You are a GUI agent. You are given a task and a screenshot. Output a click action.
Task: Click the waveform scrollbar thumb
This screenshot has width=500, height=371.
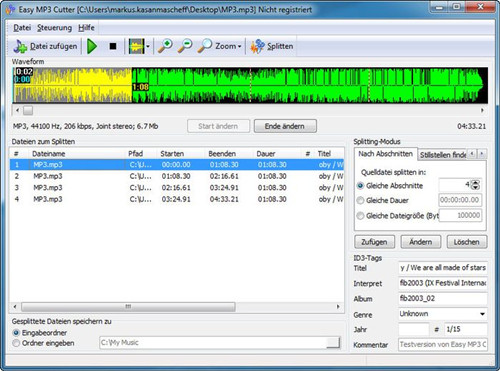click(28, 110)
